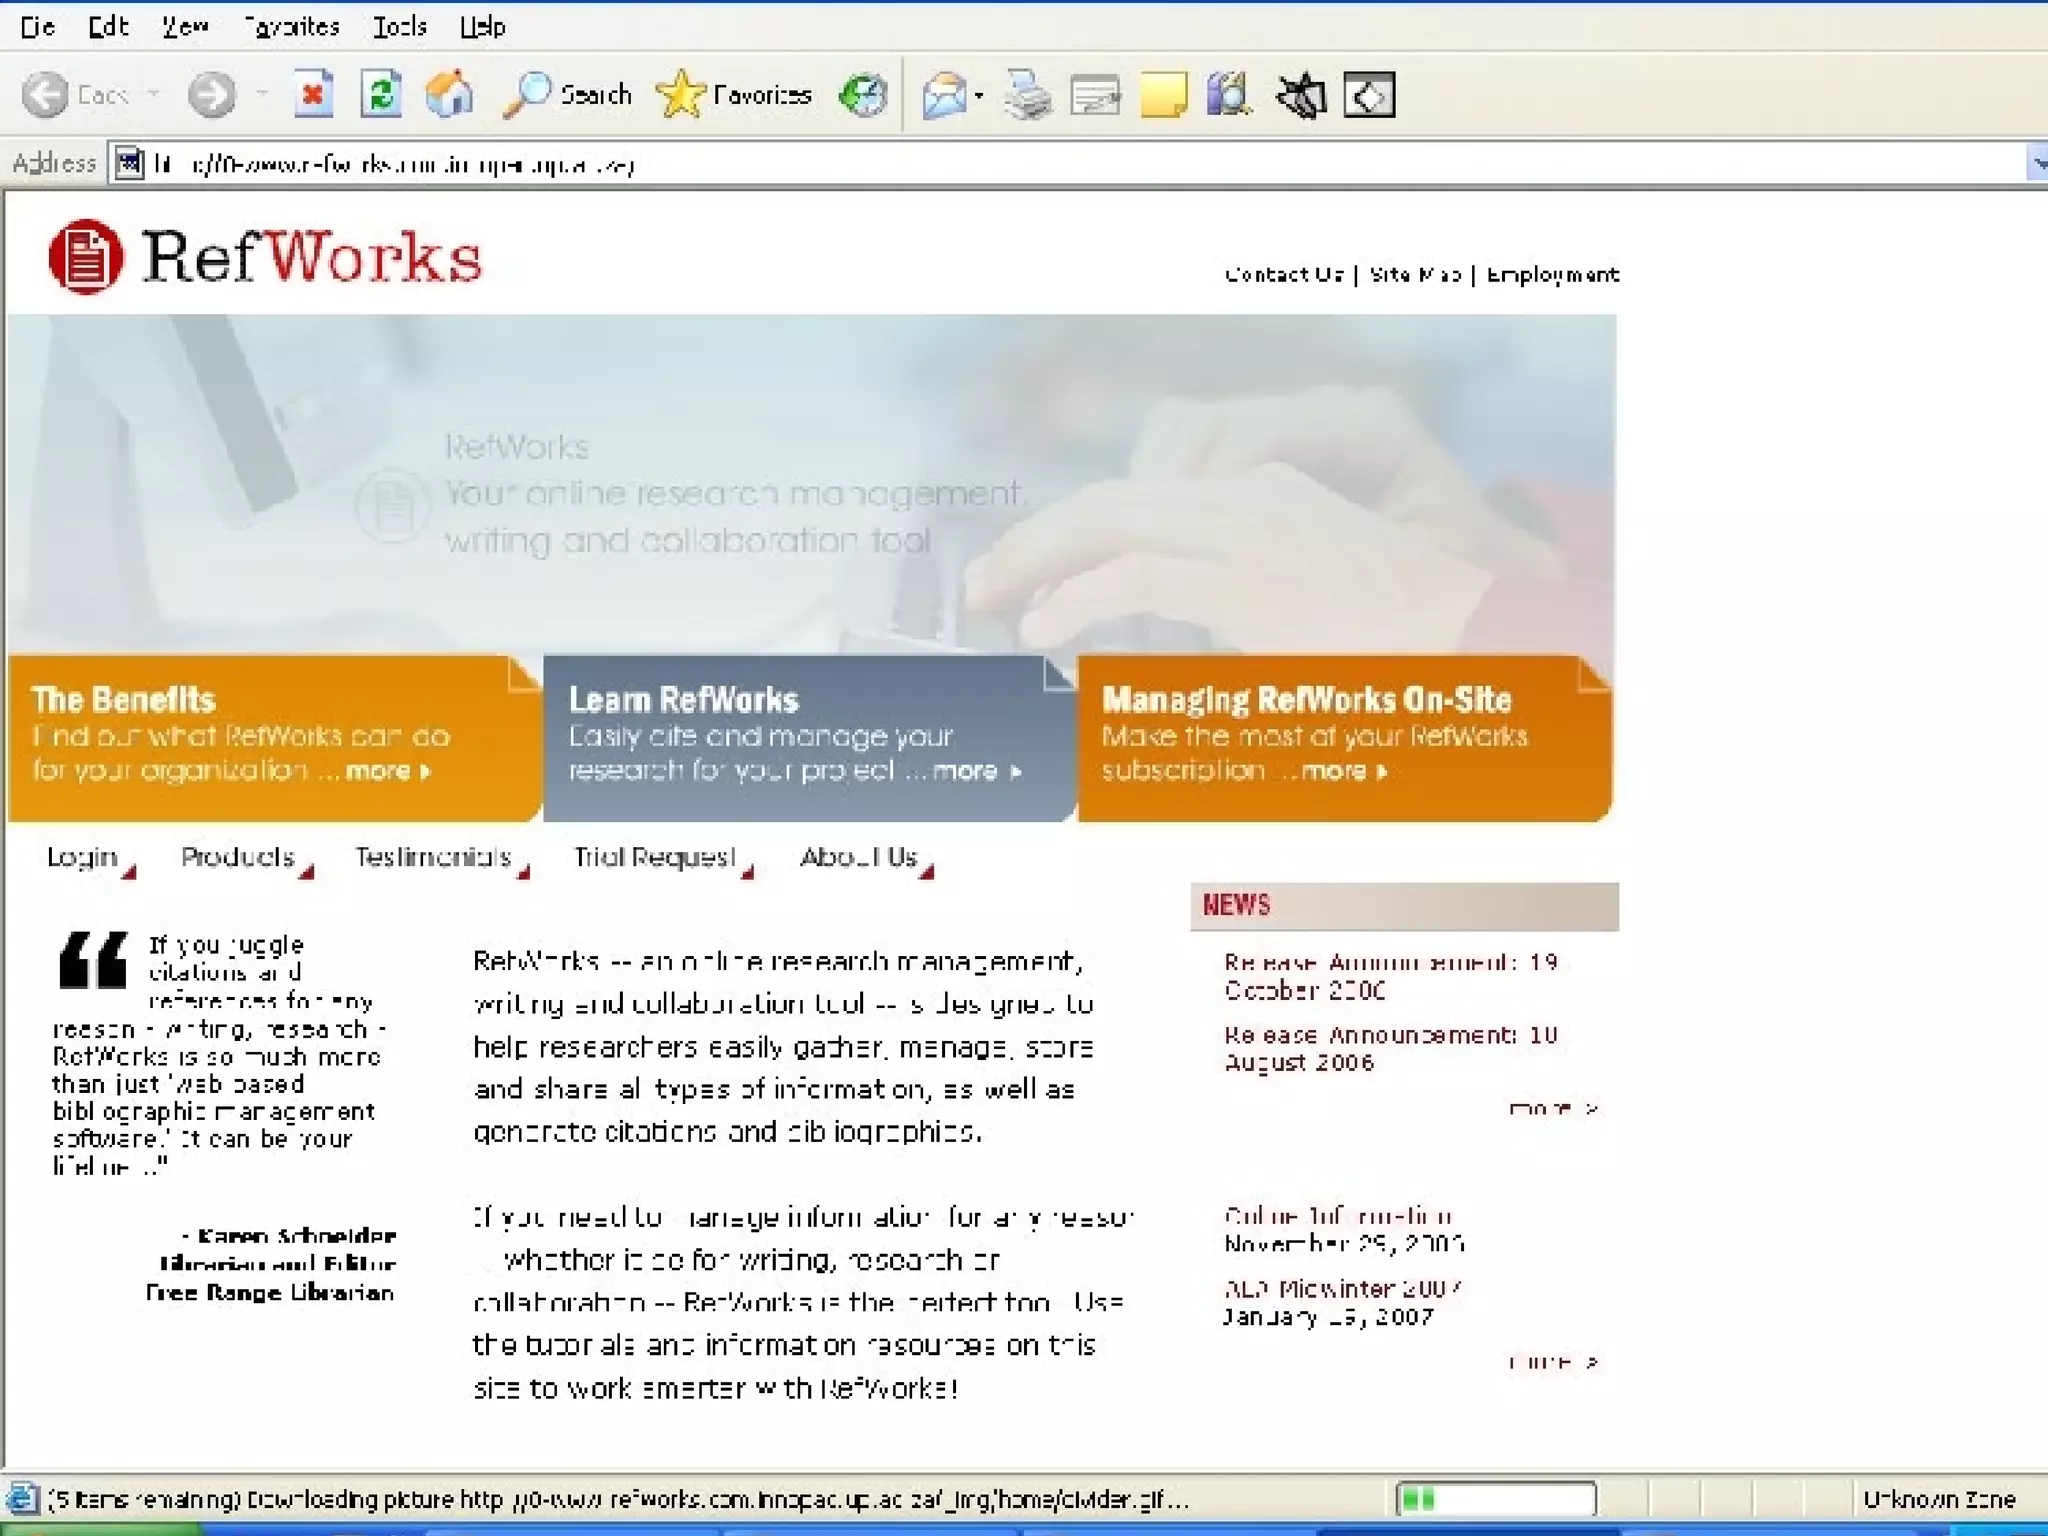Click the yellow note icon
This screenshot has width=2048, height=1536.
(x=1162, y=96)
